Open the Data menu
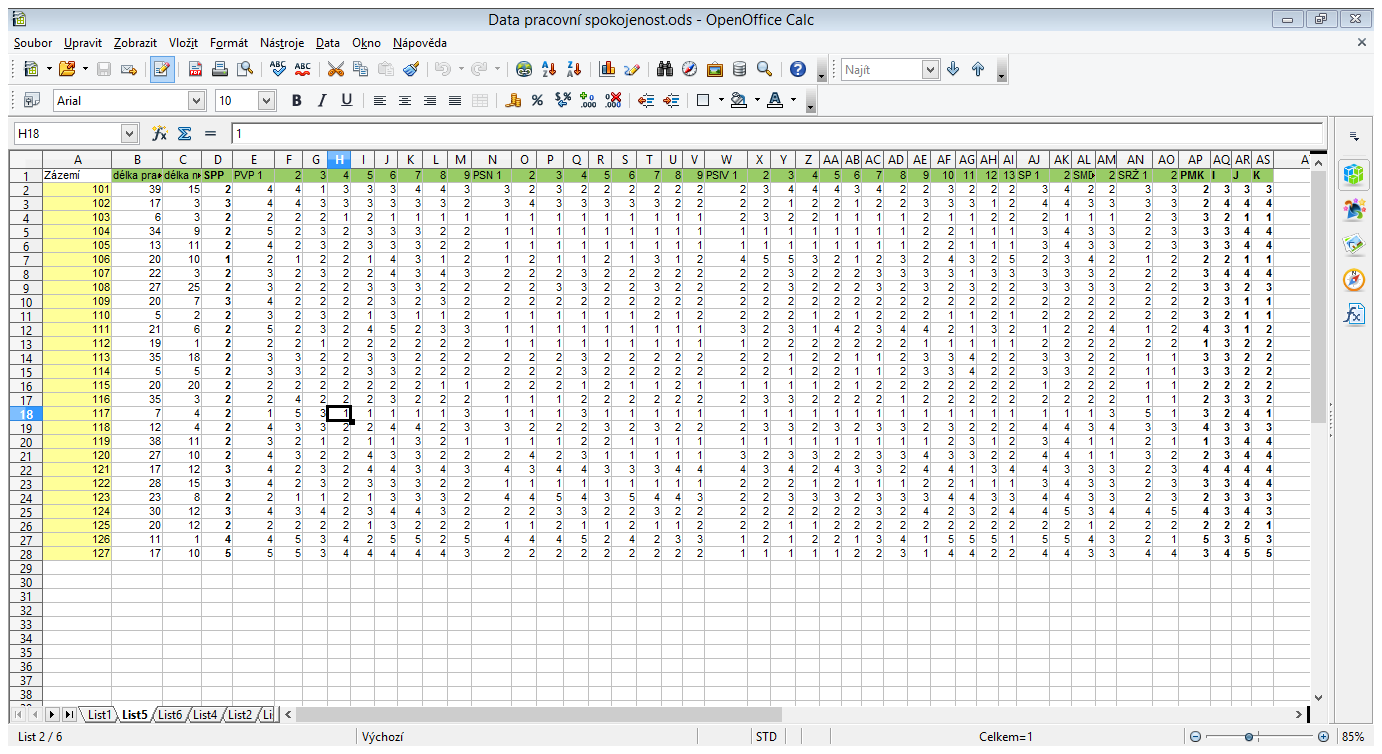The height and width of the screenshot is (754, 1382). click(328, 43)
